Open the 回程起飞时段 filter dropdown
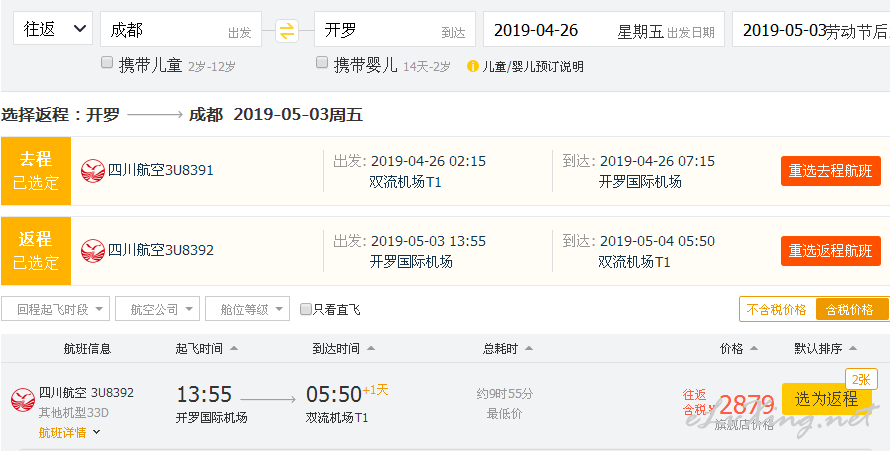The width and height of the screenshot is (890, 451). (56, 309)
